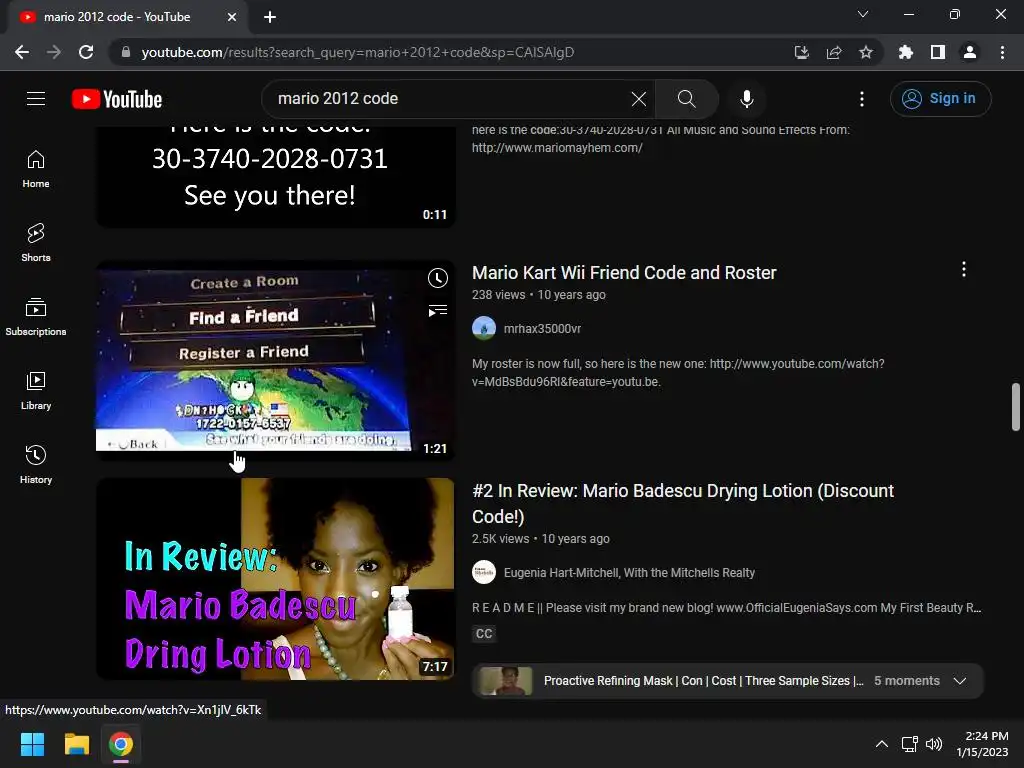Image resolution: width=1024 pixels, height=768 pixels.
Task: Click the site padlock icon
Action: click(125, 52)
